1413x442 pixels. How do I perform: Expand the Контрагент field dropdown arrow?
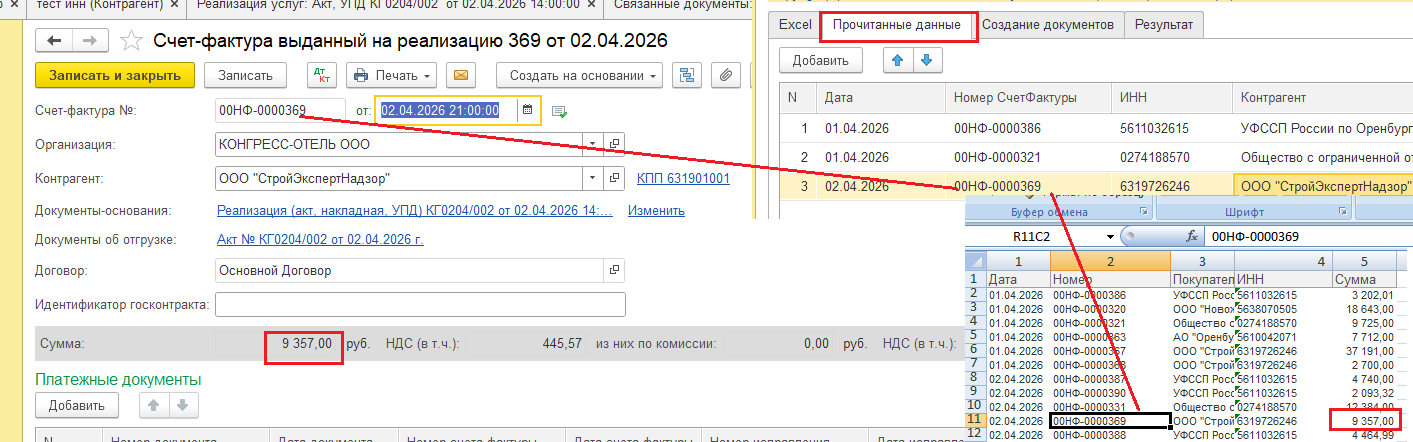[594, 179]
